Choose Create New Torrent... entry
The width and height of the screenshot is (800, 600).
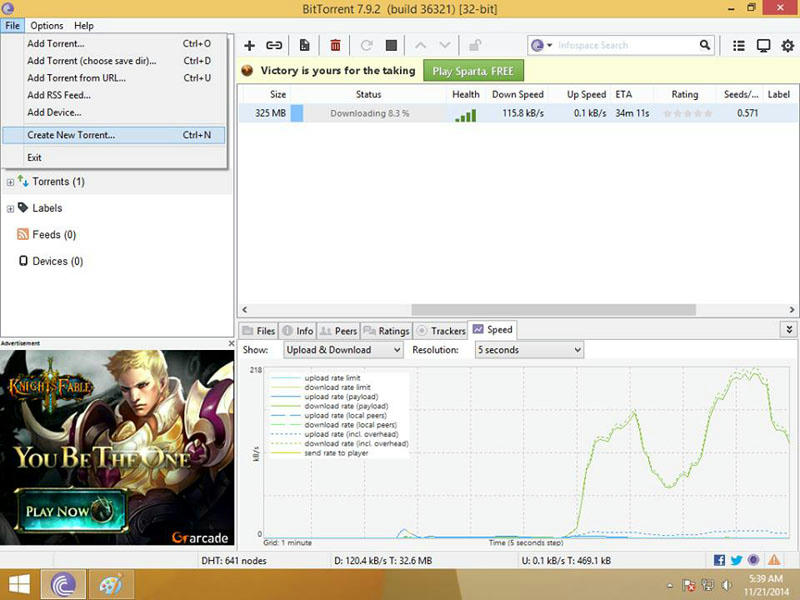[114, 135]
